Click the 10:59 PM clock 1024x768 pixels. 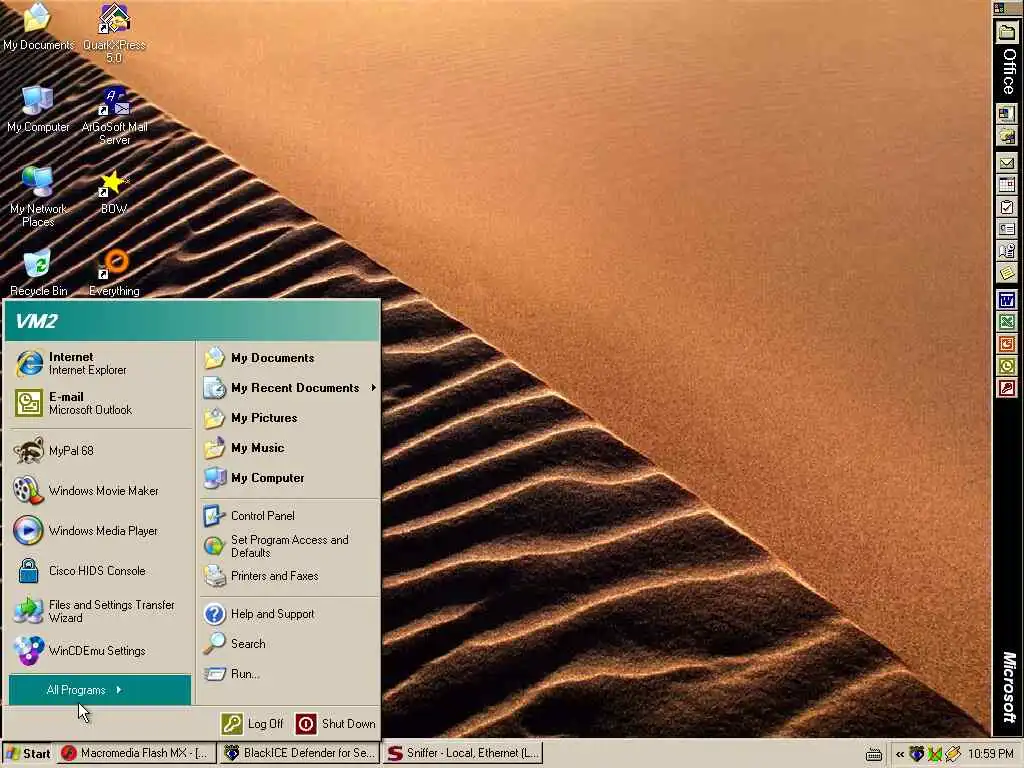click(x=990, y=754)
